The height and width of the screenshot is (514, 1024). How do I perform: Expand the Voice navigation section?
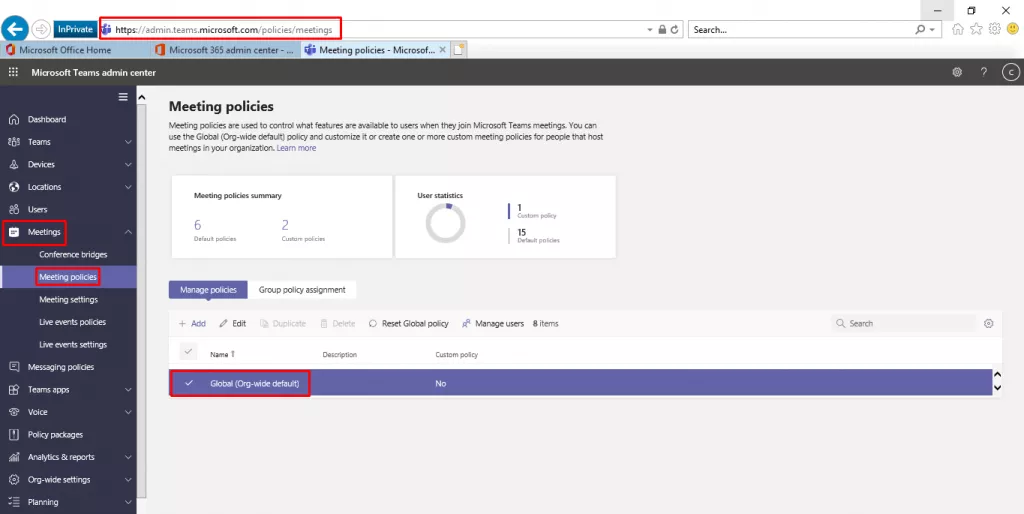pos(128,412)
